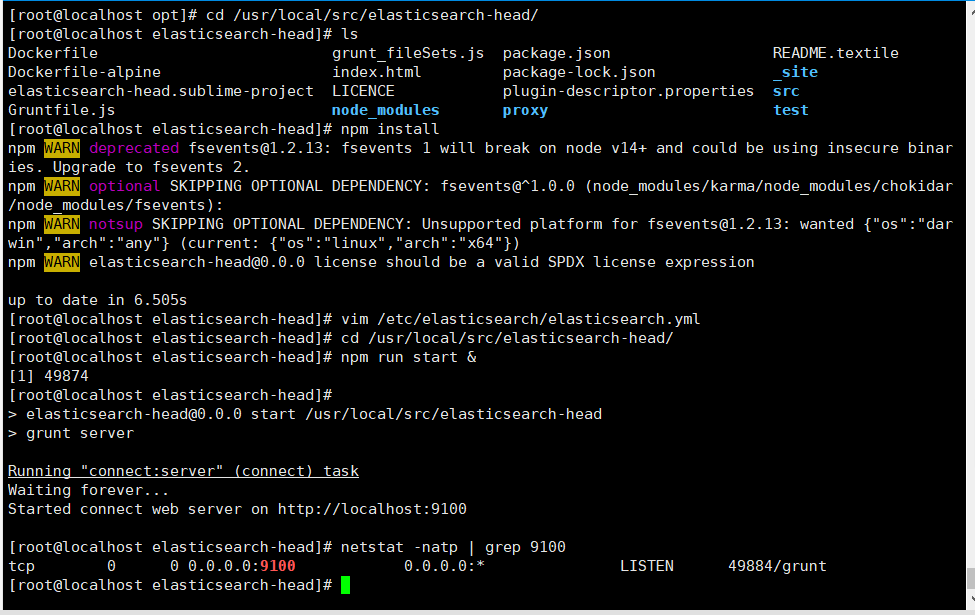The width and height of the screenshot is (975, 615).
Task: Click the 'Running connect:server' underlined task line
Action: pyautogui.click(x=183, y=471)
